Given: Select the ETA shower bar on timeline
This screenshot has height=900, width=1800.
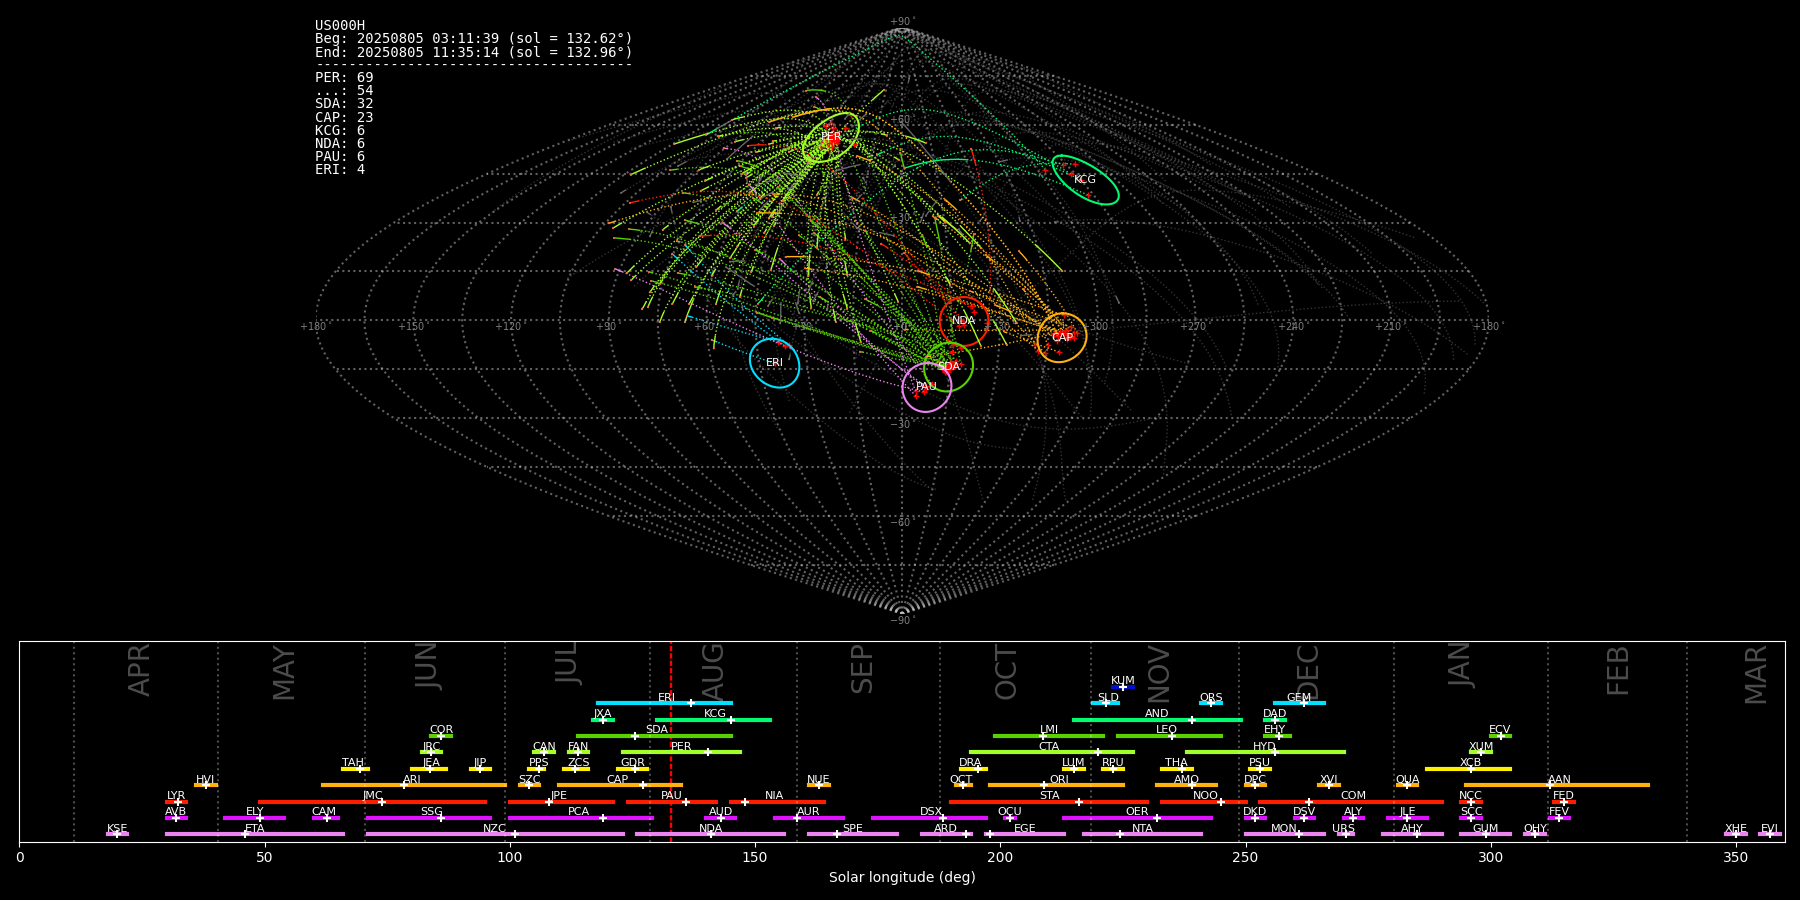Looking at the screenshot, I should (255, 834).
